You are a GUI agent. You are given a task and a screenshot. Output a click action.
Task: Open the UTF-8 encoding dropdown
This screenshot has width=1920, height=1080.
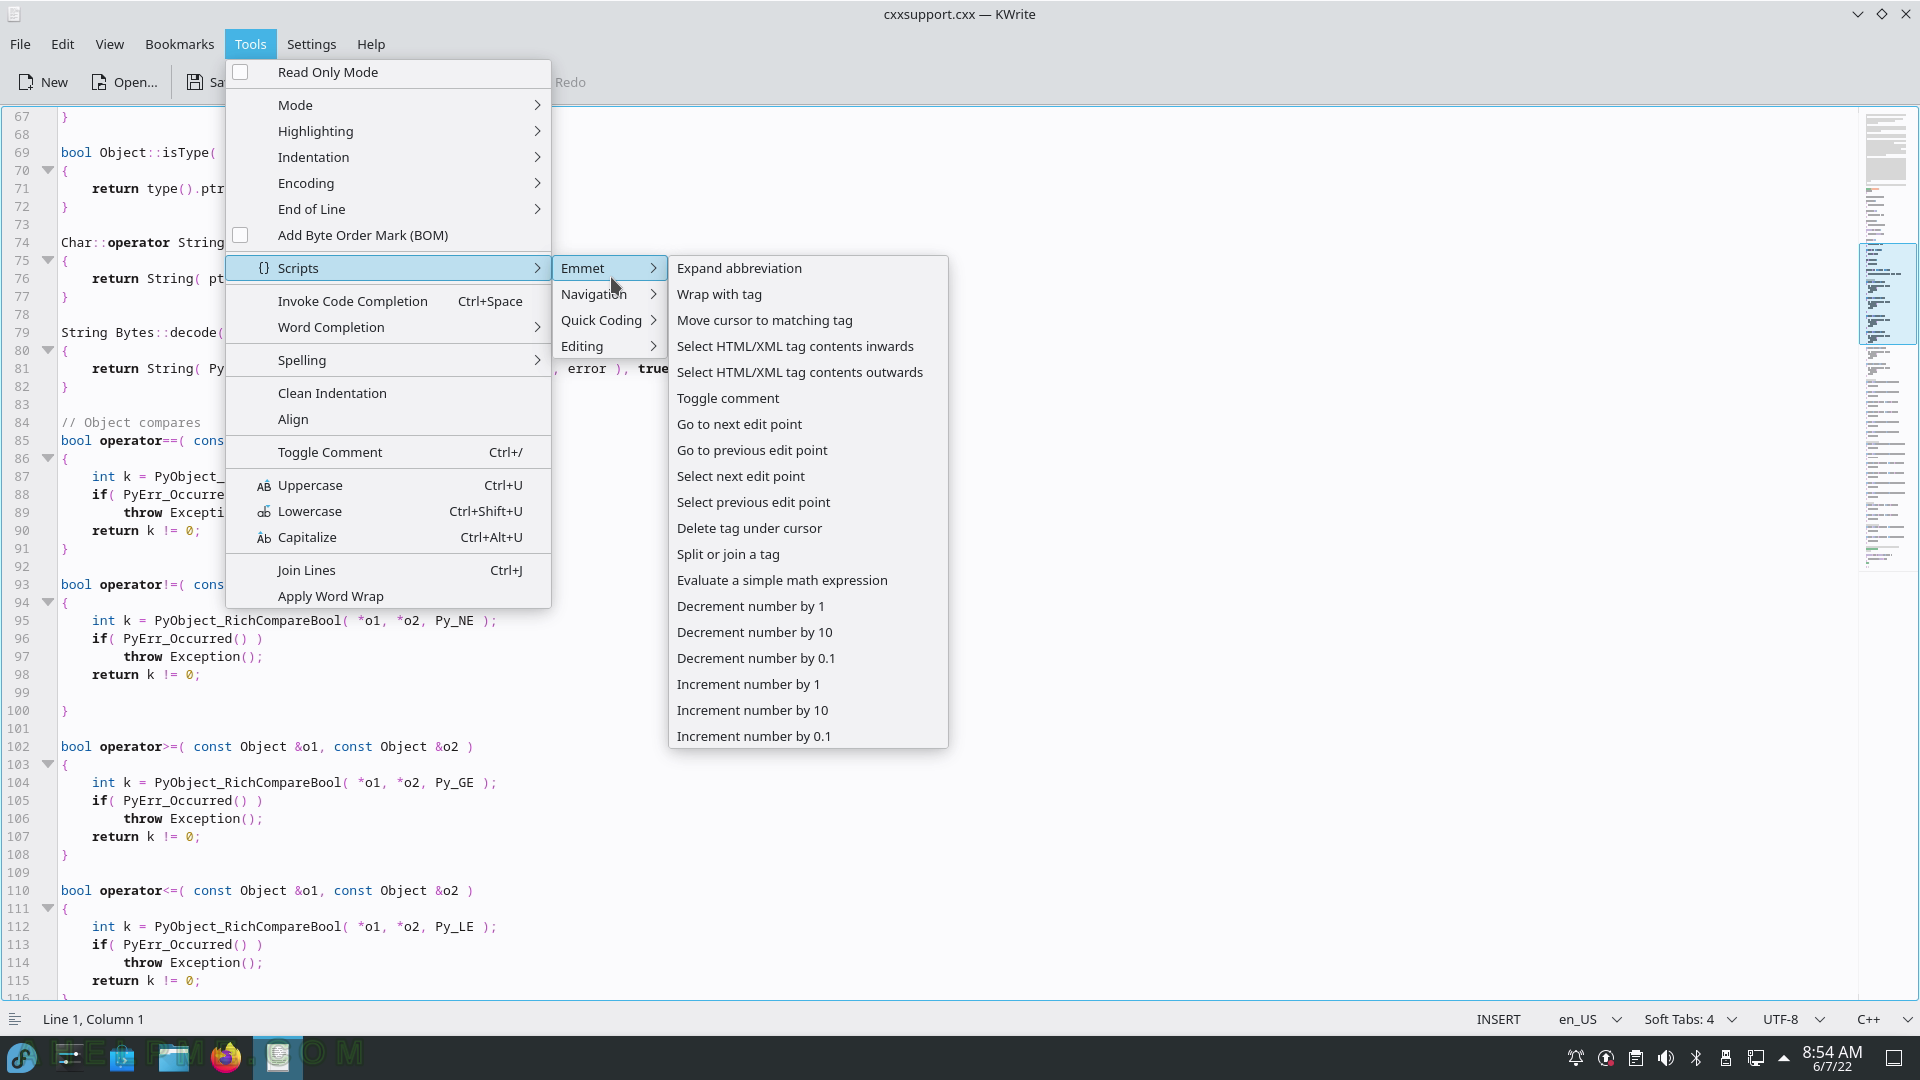[1793, 1019]
